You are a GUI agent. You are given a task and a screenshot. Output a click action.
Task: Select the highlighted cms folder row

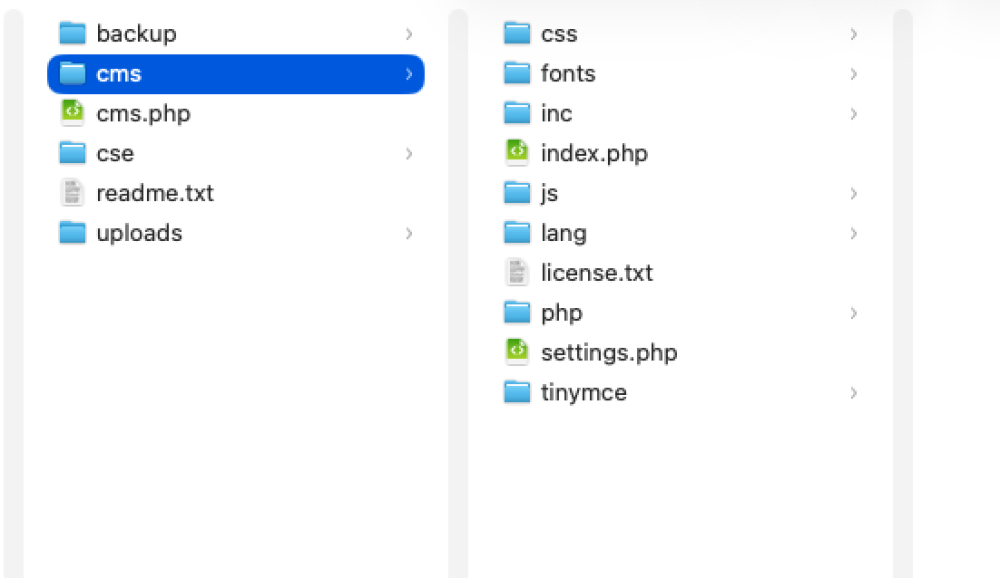coord(236,74)
